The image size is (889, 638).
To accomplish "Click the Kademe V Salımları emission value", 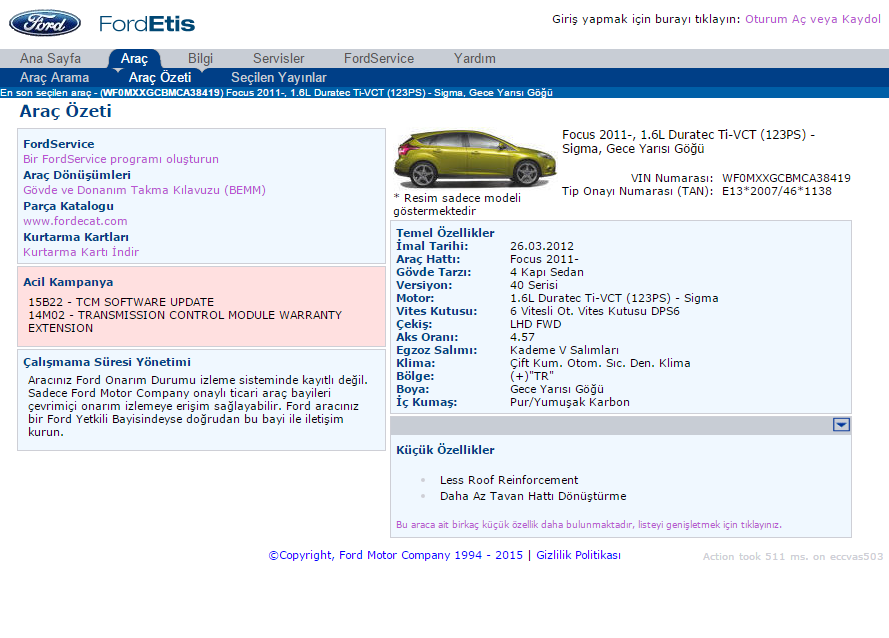I will tap(564, 350).
